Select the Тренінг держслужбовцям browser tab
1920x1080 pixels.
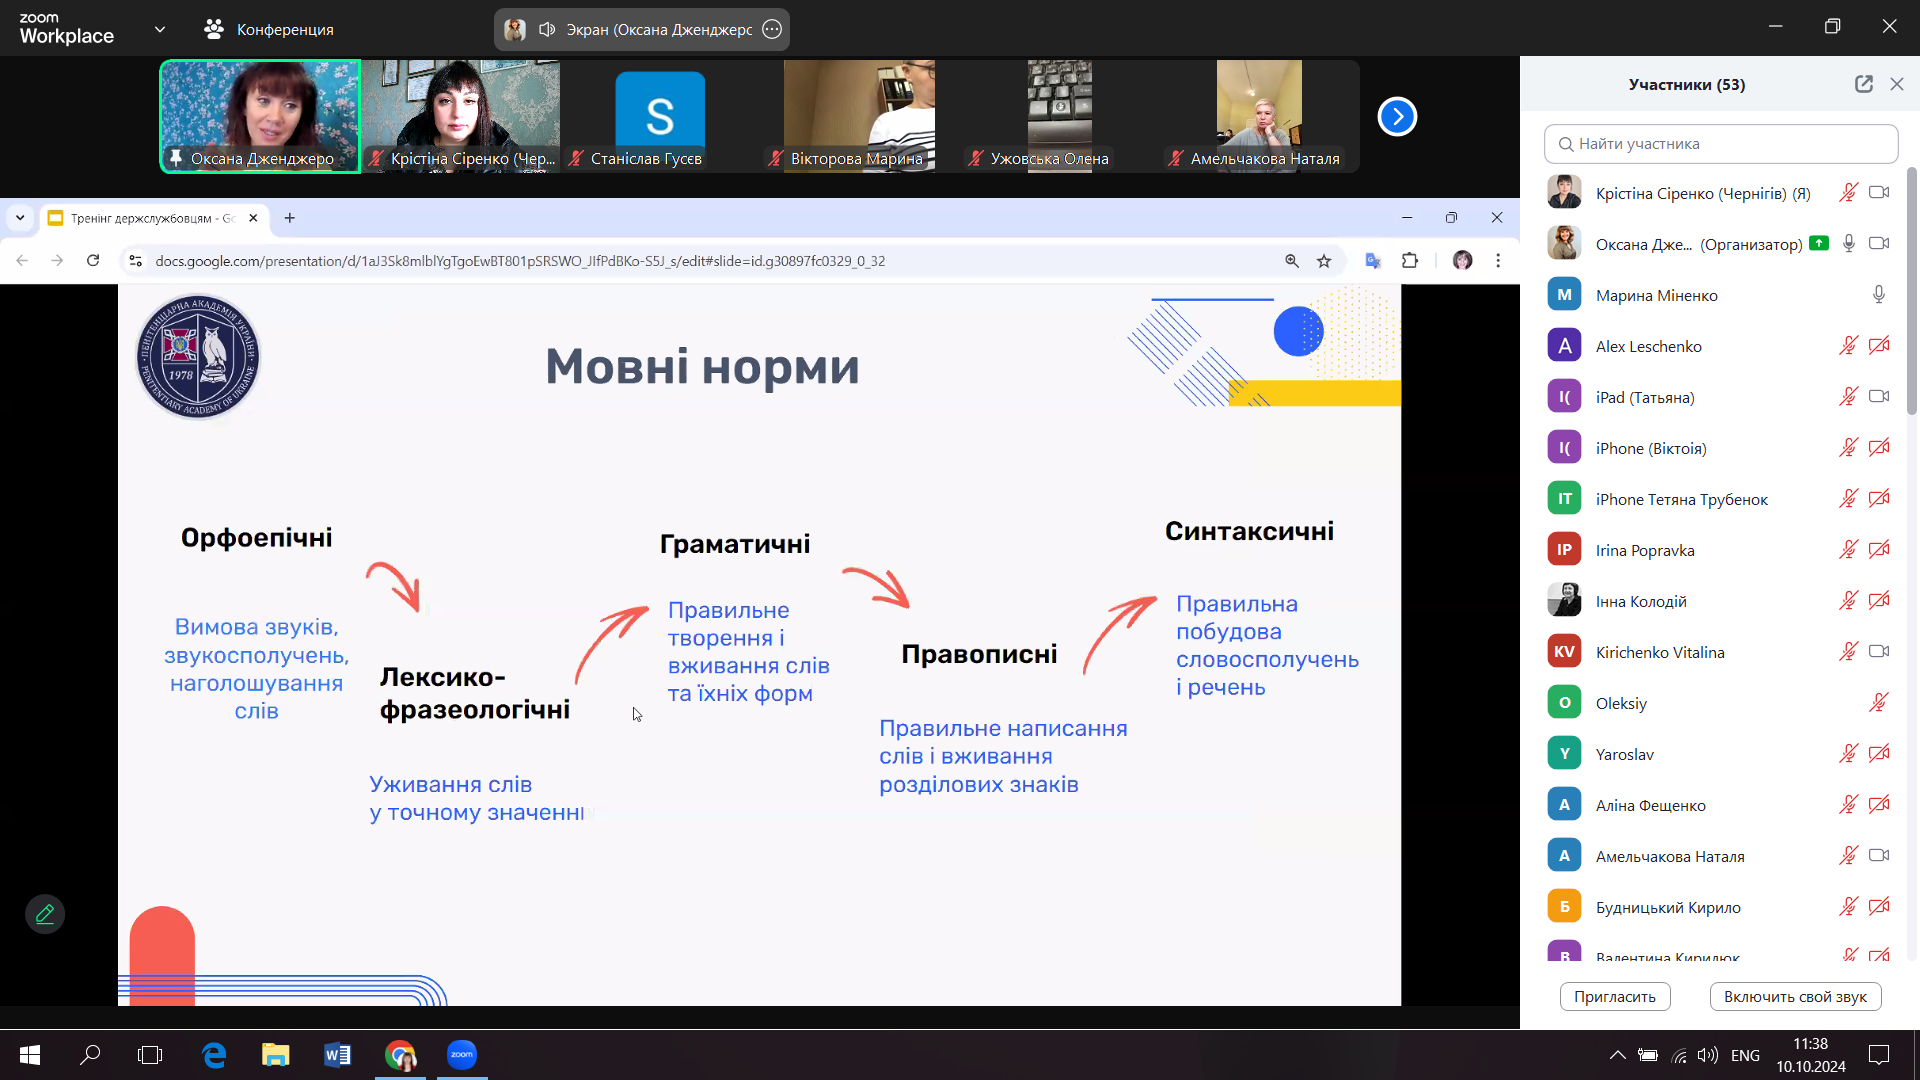[x=152, y=218]
